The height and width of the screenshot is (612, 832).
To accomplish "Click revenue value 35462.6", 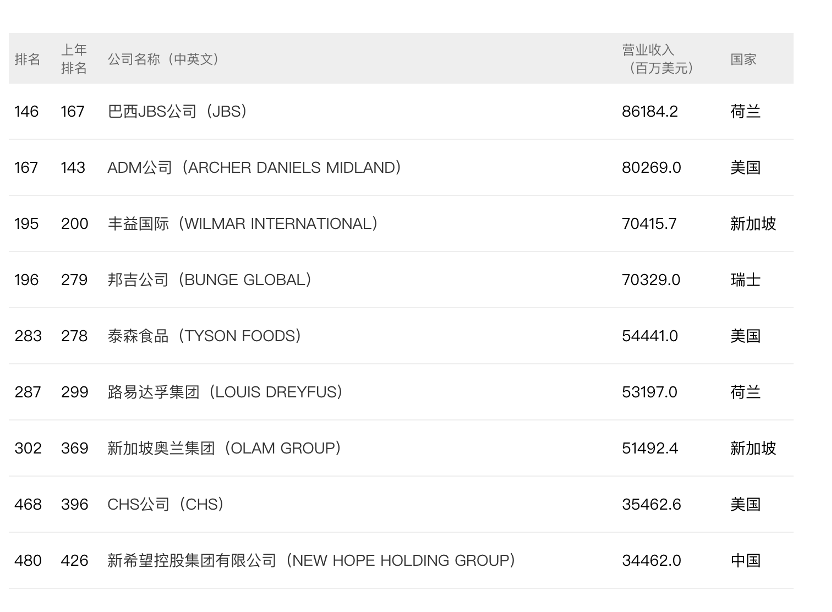I will (x=652, y=504).
